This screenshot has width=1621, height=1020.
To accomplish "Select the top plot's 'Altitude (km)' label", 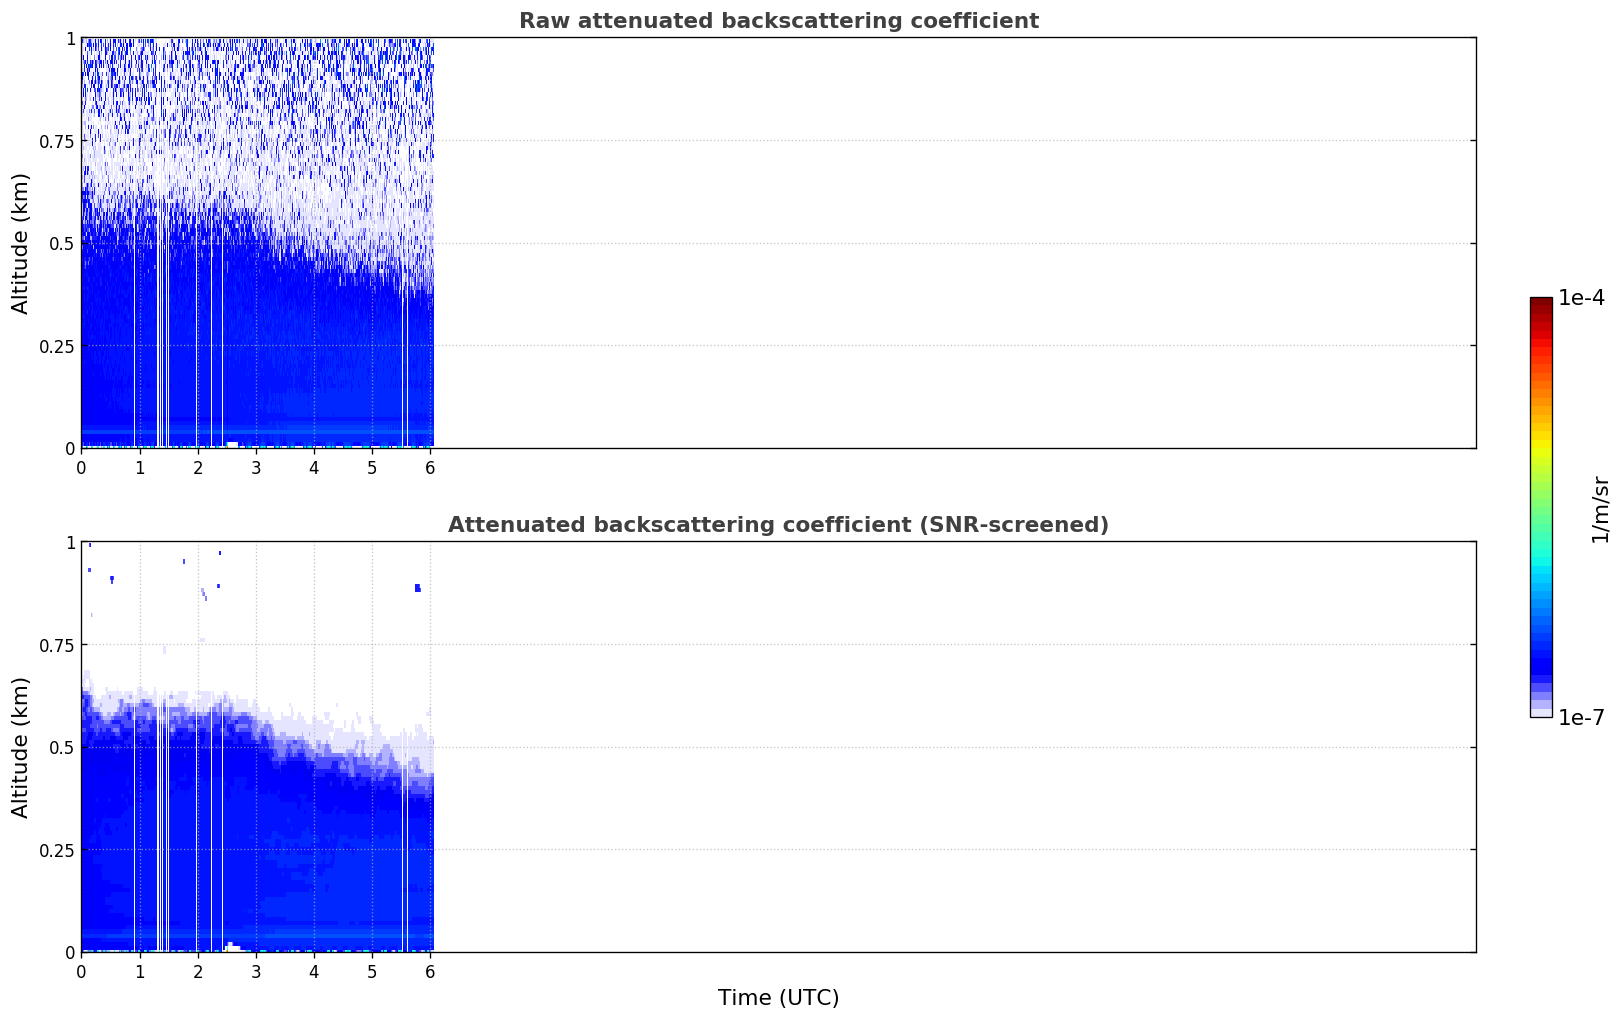I will pyautogui.click(x=21, y=243).
